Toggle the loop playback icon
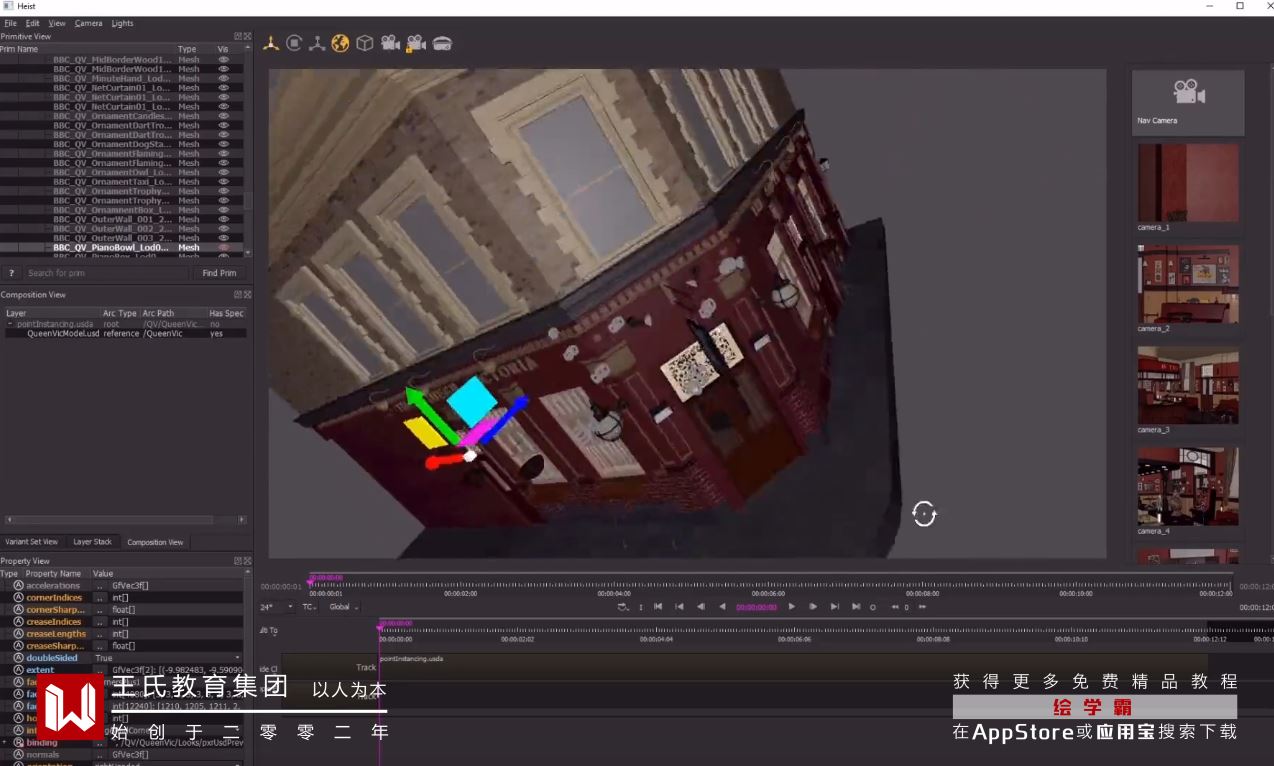Image resolution: width=1274 pixels, height=766 pixels. click(x=623, y=607)
